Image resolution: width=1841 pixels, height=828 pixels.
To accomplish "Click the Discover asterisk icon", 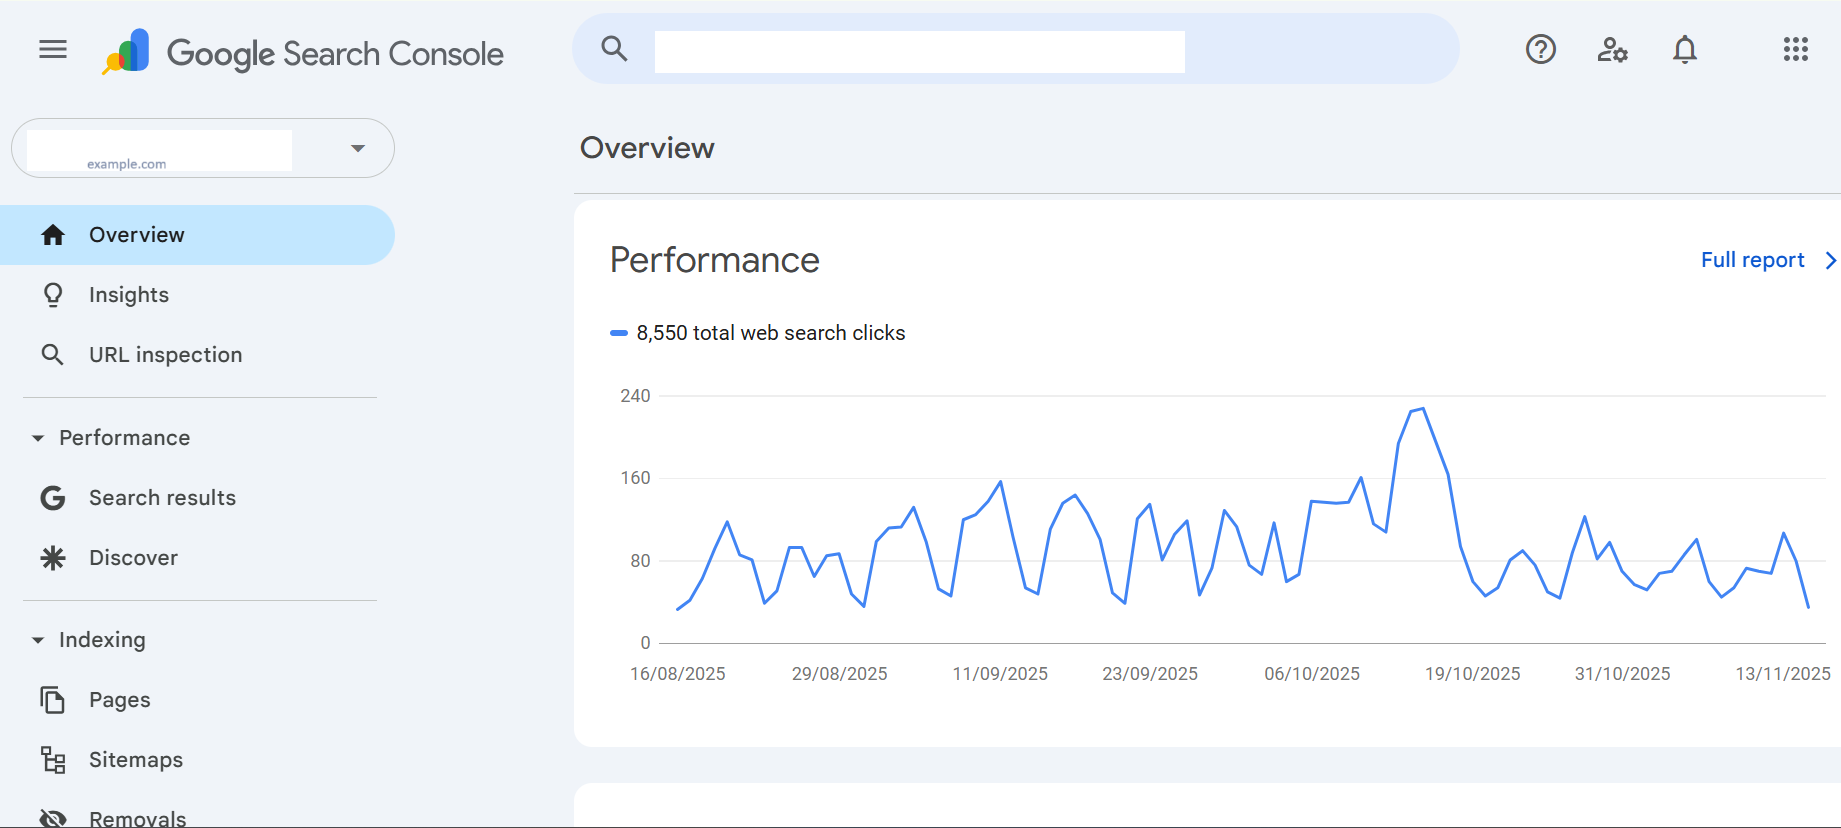I will tap(53, 558).
